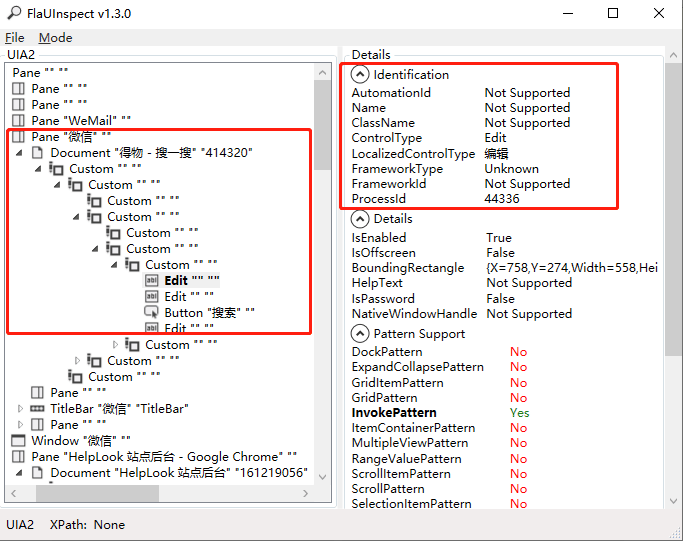Viewport: 683px width, 541px height.
Task: Collapse the 得物 - 搜一搜 document node
Action: pos(19,153)
